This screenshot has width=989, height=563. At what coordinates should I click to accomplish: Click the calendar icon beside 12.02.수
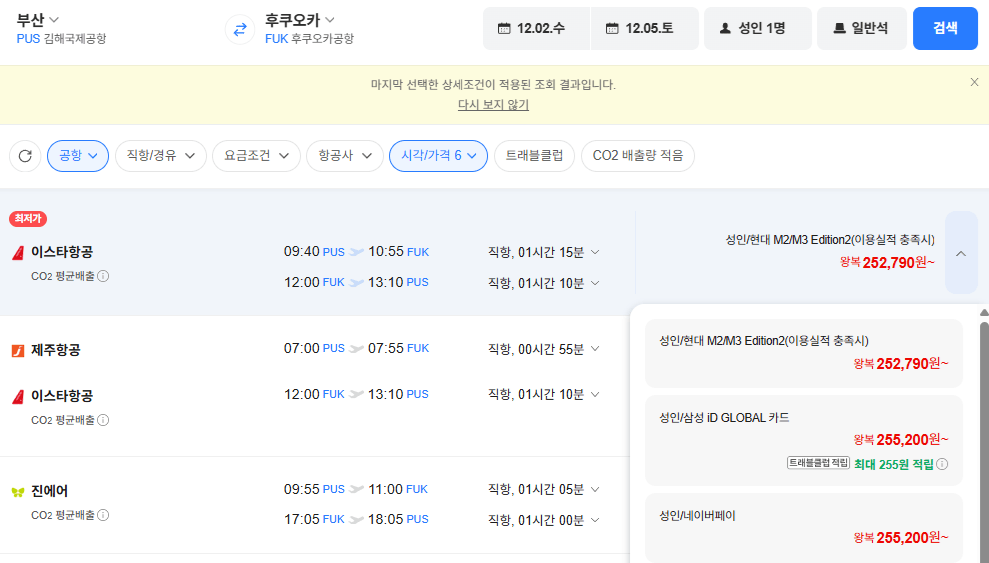tap(504, 28)
